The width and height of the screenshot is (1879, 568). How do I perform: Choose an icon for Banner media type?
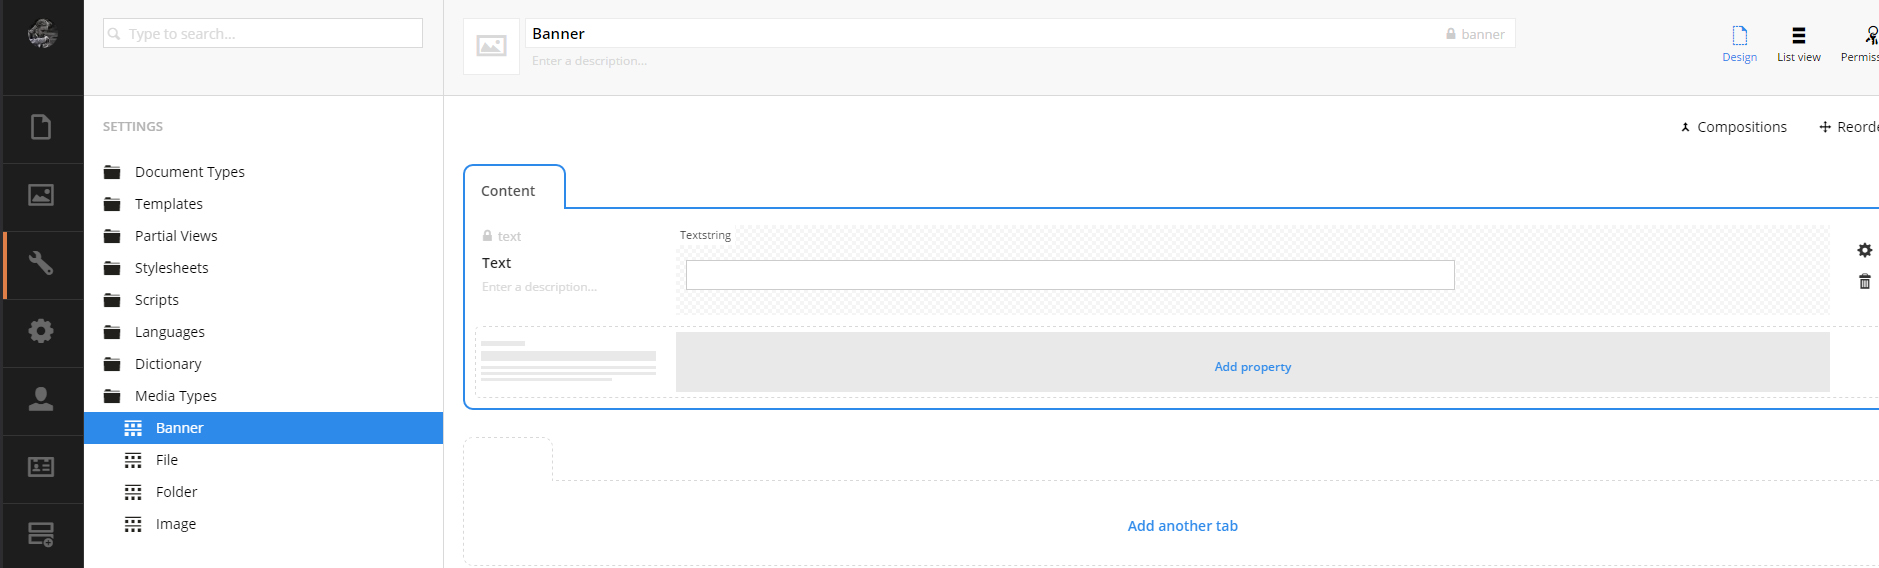click(491, 46)
